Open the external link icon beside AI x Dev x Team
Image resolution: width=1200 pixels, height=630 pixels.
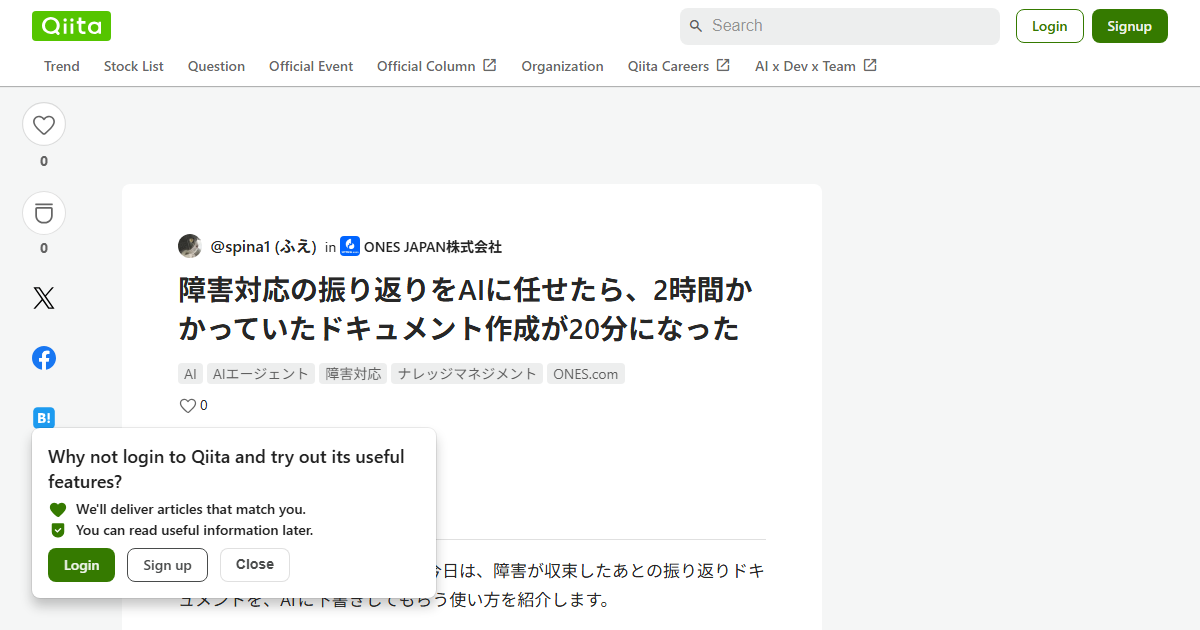pos(870,65)
